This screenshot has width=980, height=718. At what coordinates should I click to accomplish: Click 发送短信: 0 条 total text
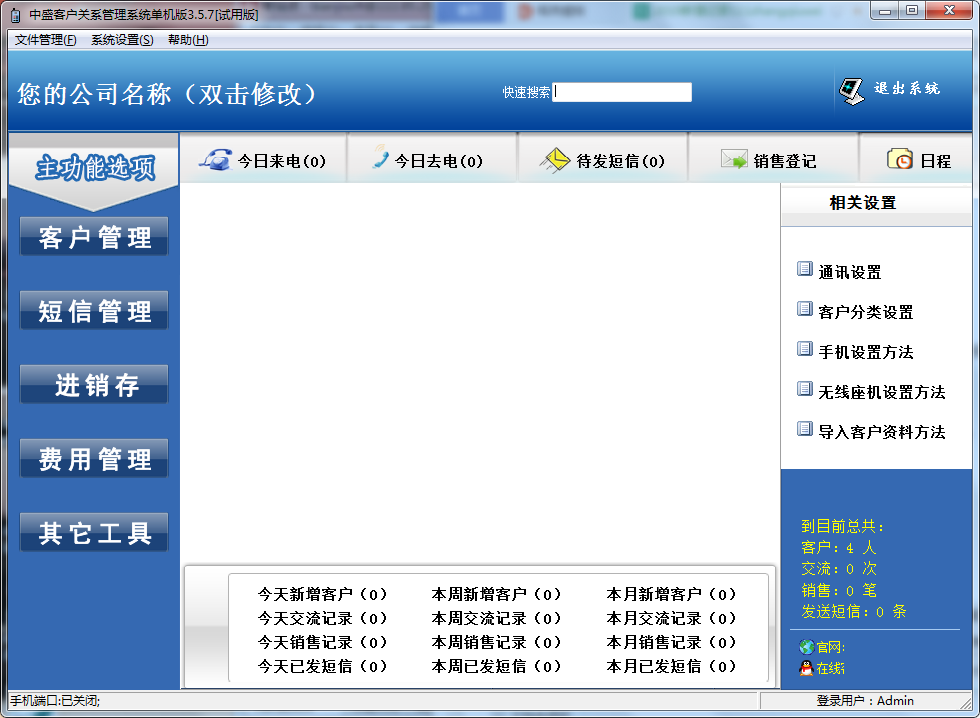click(854, 611)
